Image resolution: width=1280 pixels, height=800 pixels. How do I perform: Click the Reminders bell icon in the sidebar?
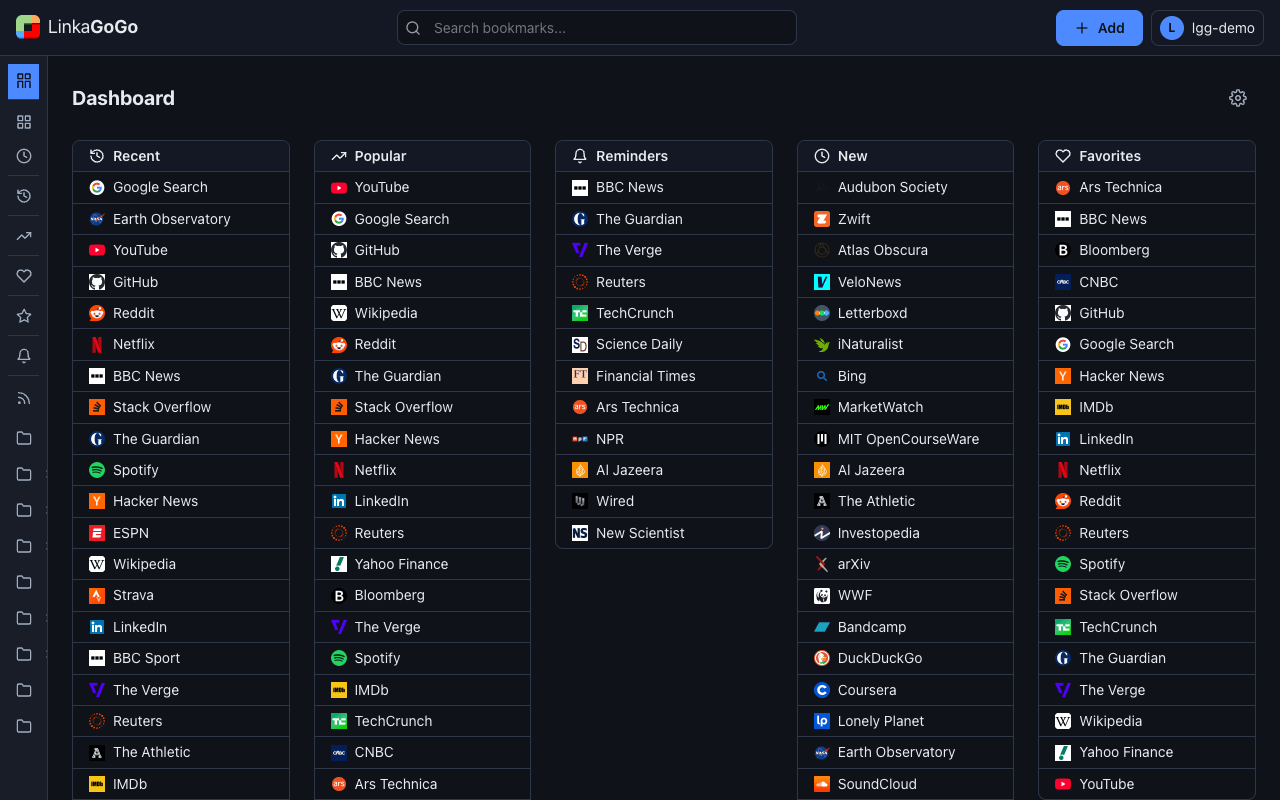click(23, 356)
